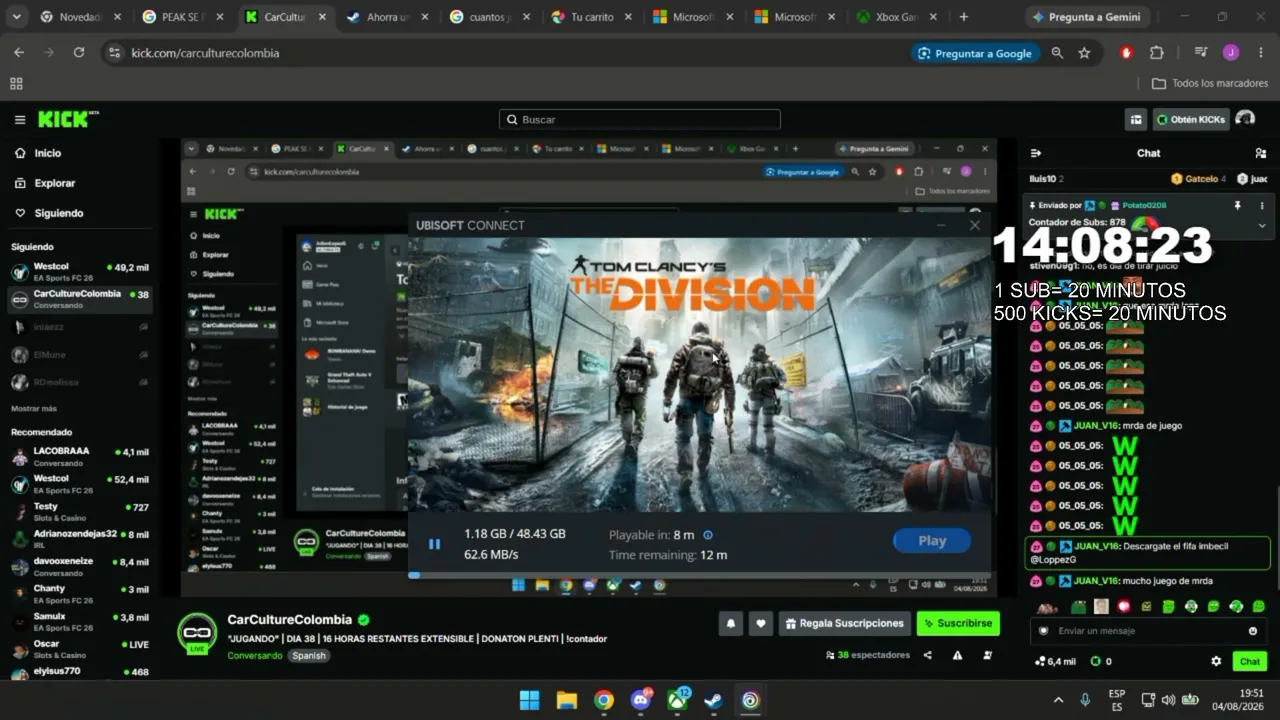The width and height of the screenshot is (1280, 720).
Task: Reload the current page
Action: pos(79,53)
